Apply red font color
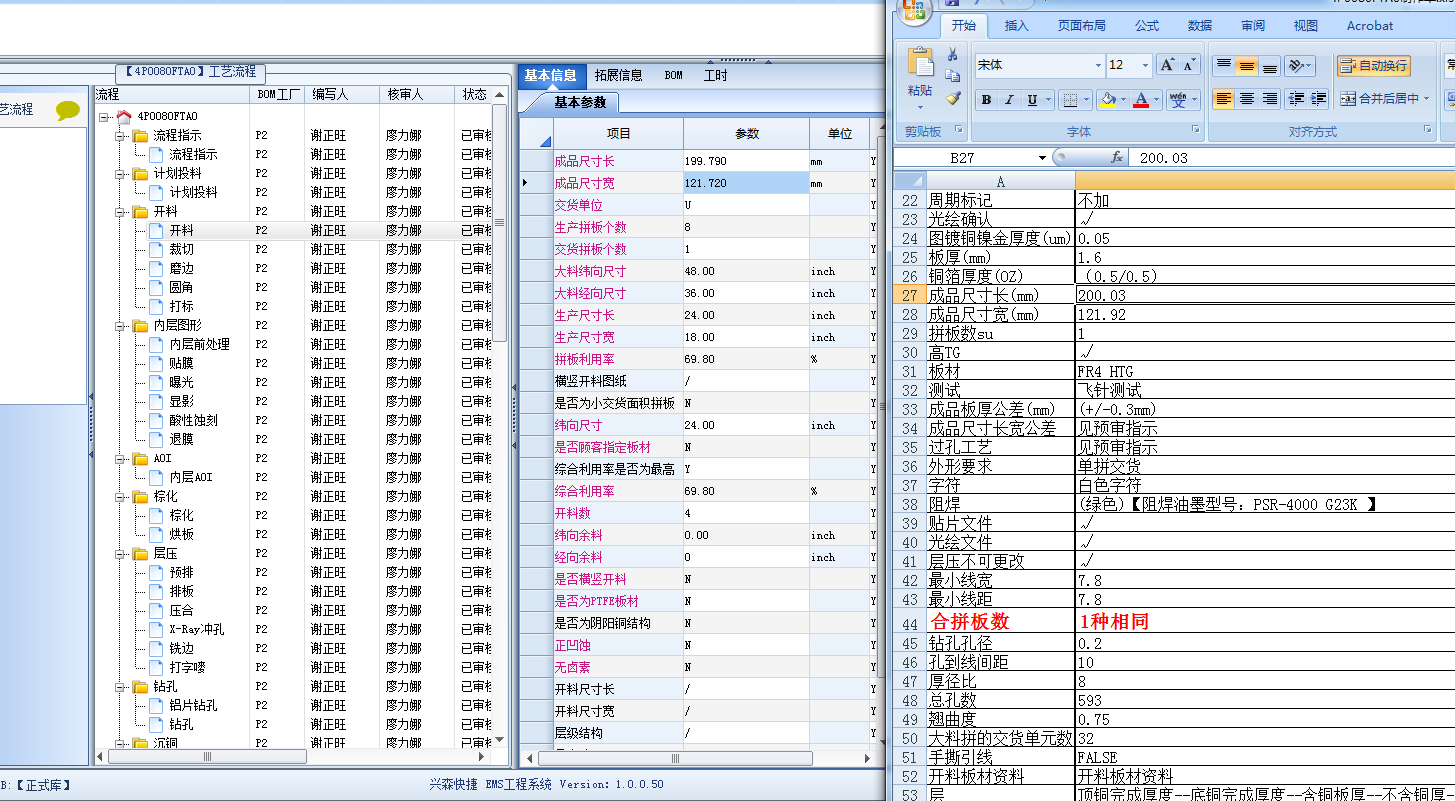This screenshot has width=1455, height=801. pos(1141,99)
